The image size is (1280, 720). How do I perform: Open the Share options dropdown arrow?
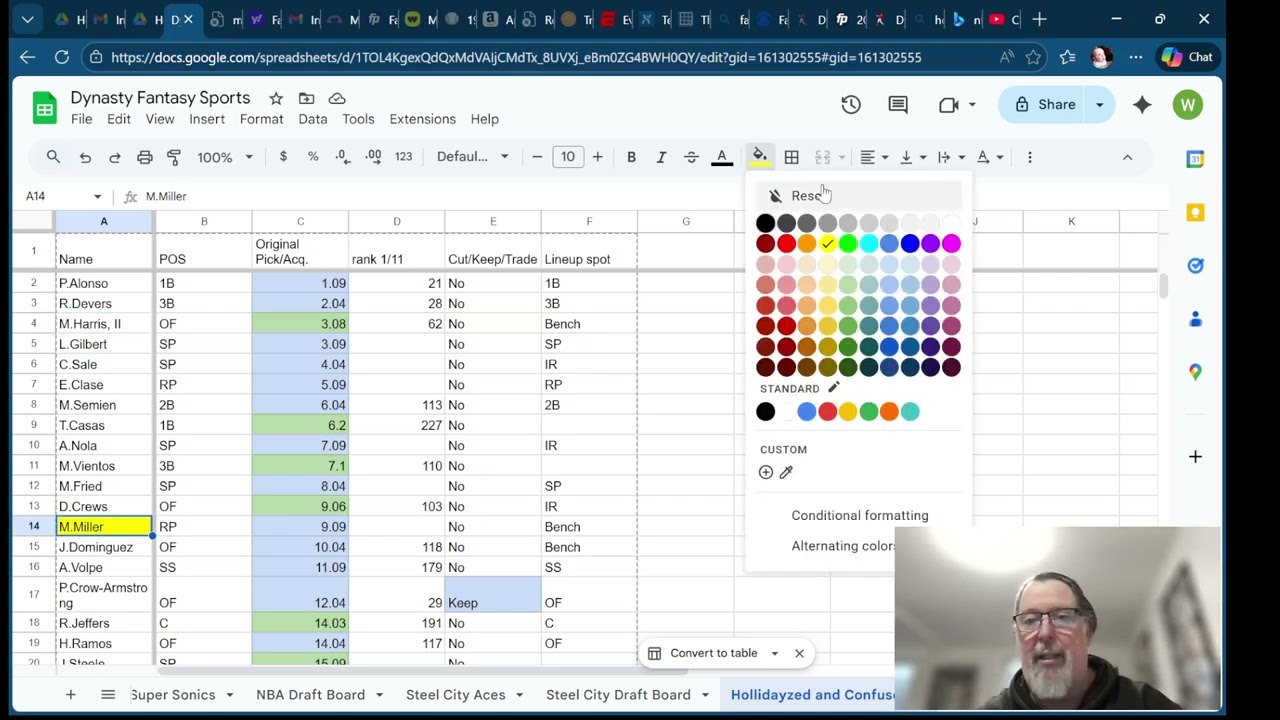coord(1099,105)
